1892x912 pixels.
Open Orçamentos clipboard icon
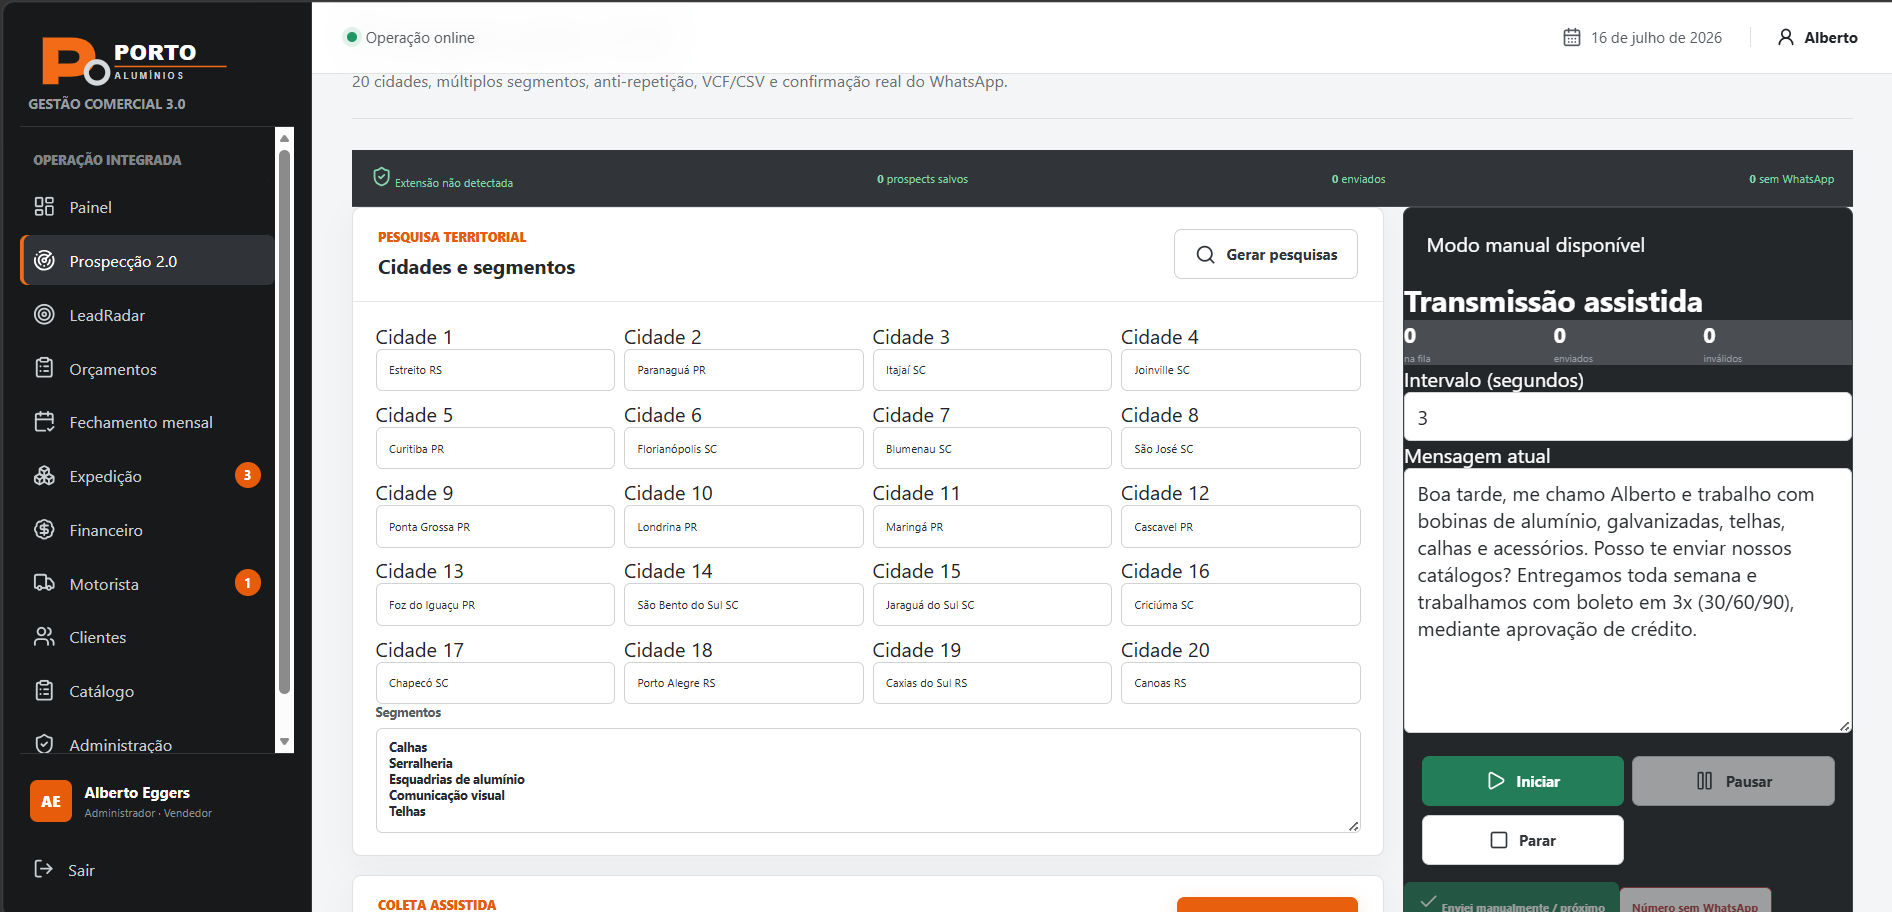point(44,368)
